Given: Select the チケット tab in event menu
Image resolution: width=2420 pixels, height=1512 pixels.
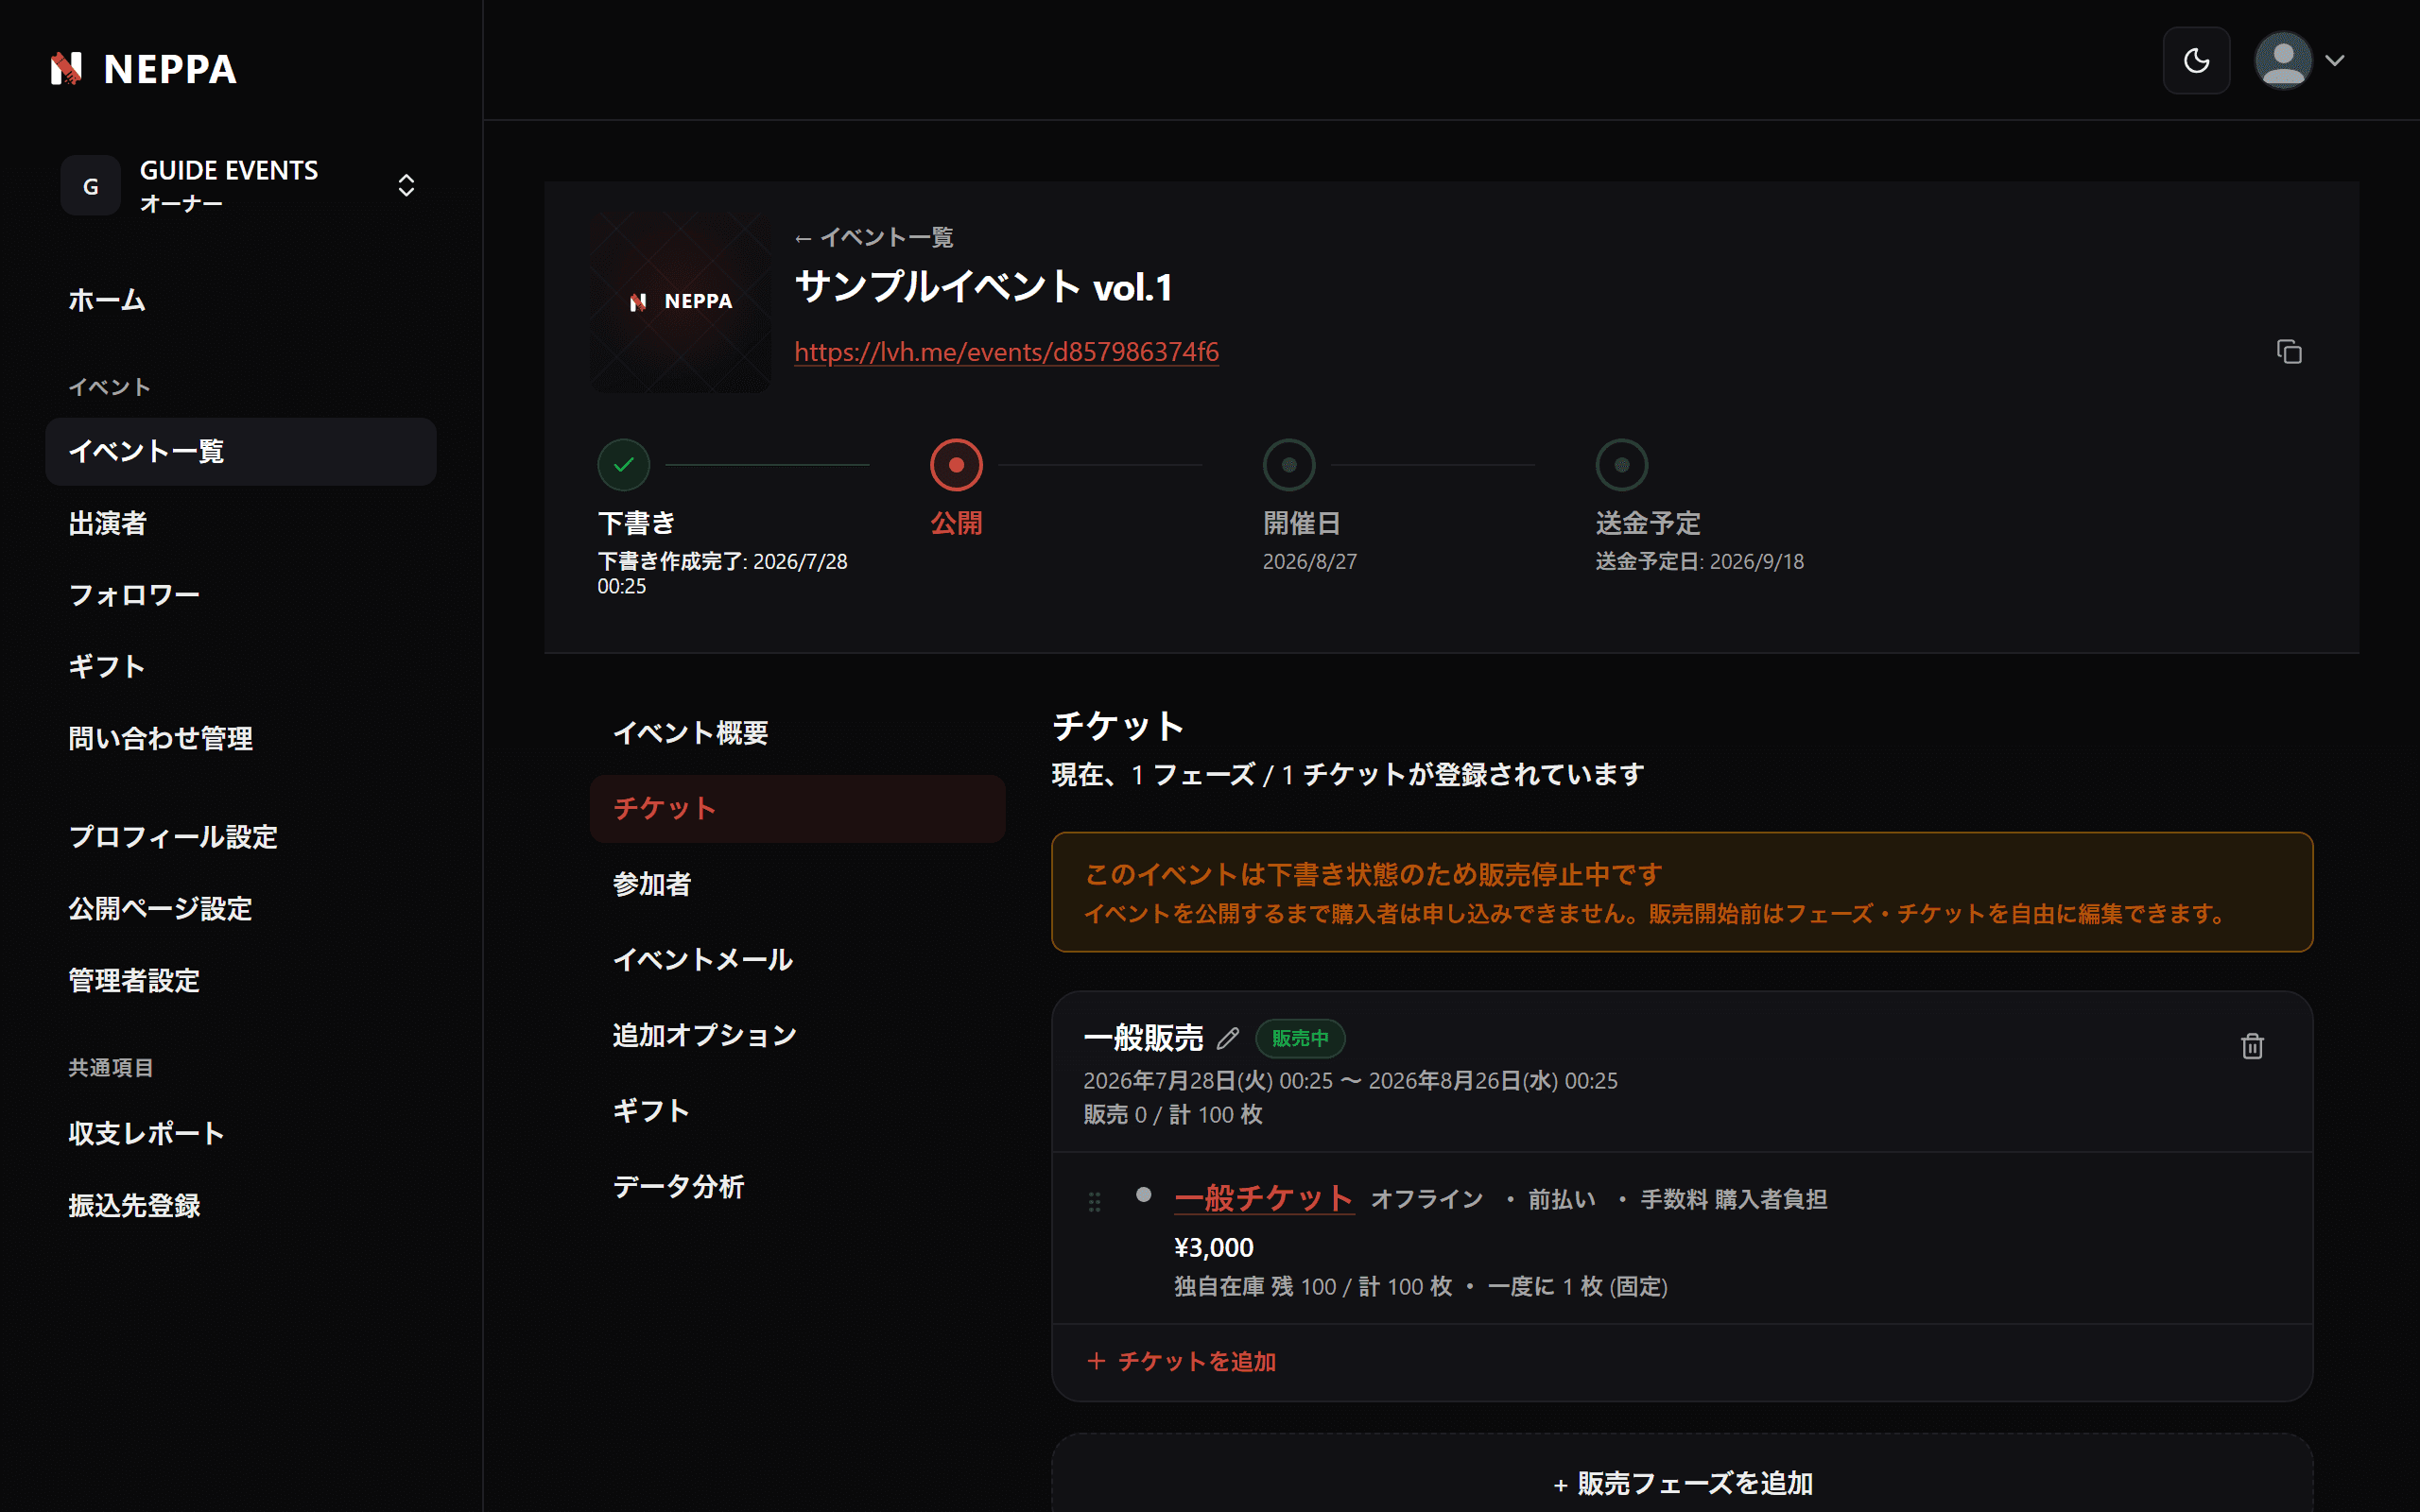Looking at the screenshot, I should (797, 808).
